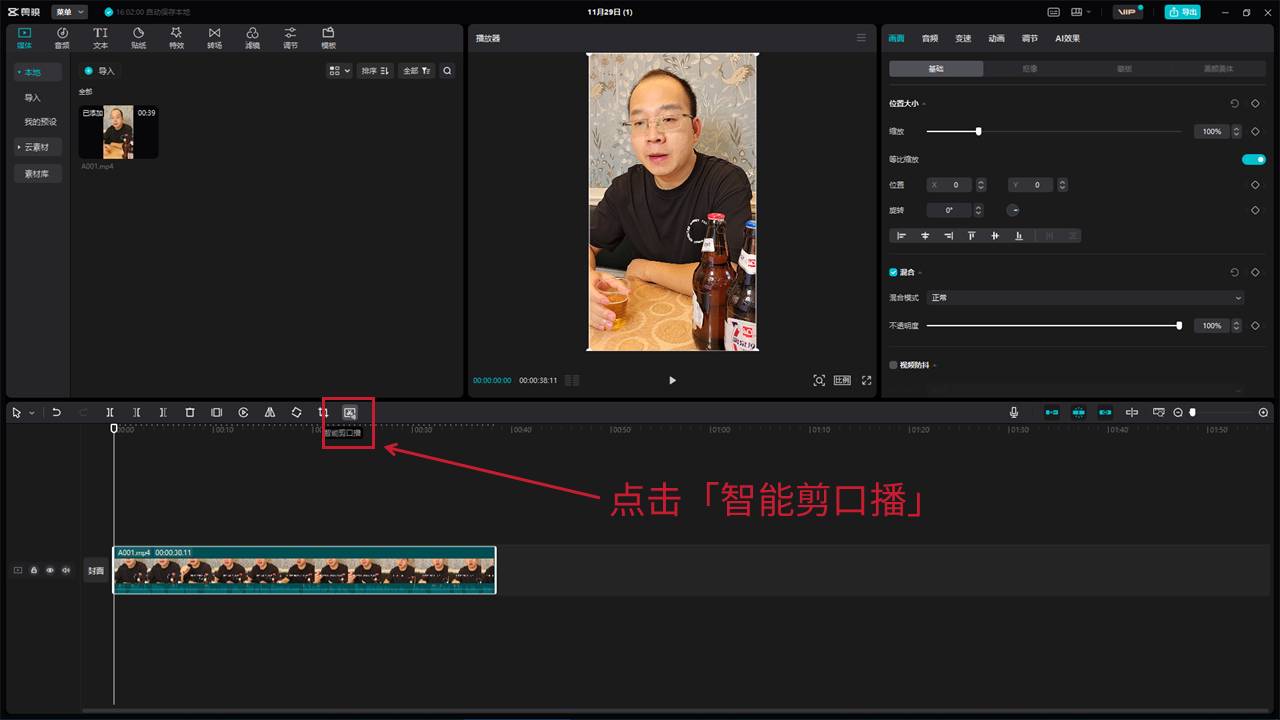
Task: Click the rotate clip tool
Action: pyautogui.click(x=297, y=412)
